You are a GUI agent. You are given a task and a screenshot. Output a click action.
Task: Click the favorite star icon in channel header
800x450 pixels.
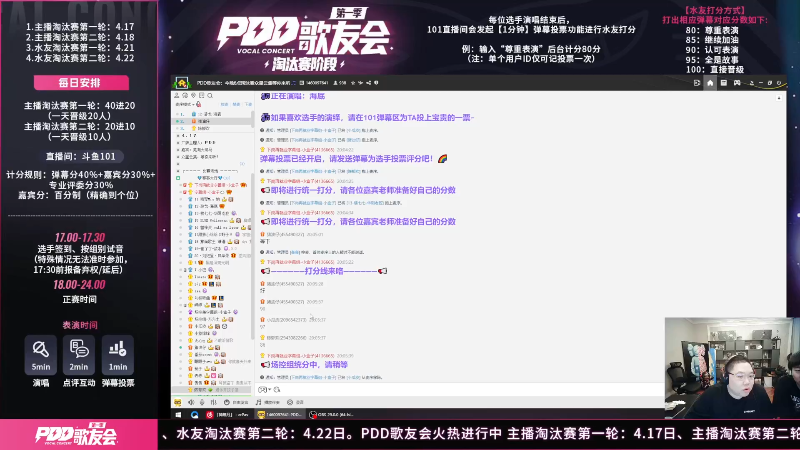[353, 83]
